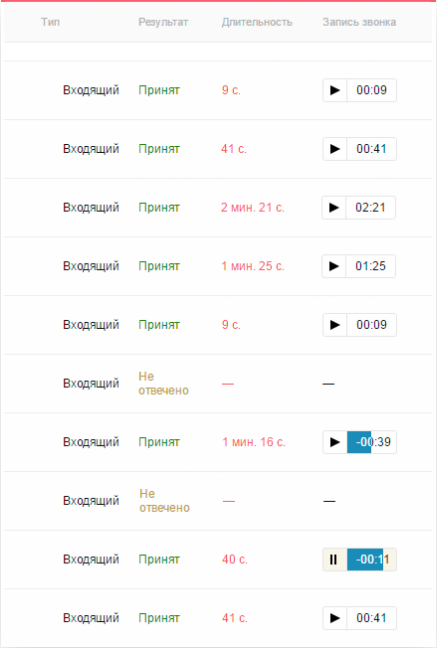Image resolution: width=437 pixels, height=648 pixels.
Task: Sort by the Длительность column header
Action: click(257, 22)
